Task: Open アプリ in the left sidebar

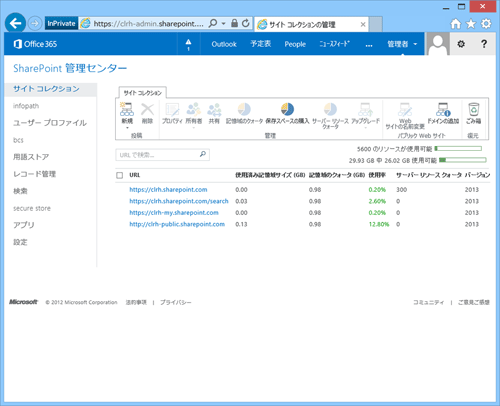Action: click(24, 225)
